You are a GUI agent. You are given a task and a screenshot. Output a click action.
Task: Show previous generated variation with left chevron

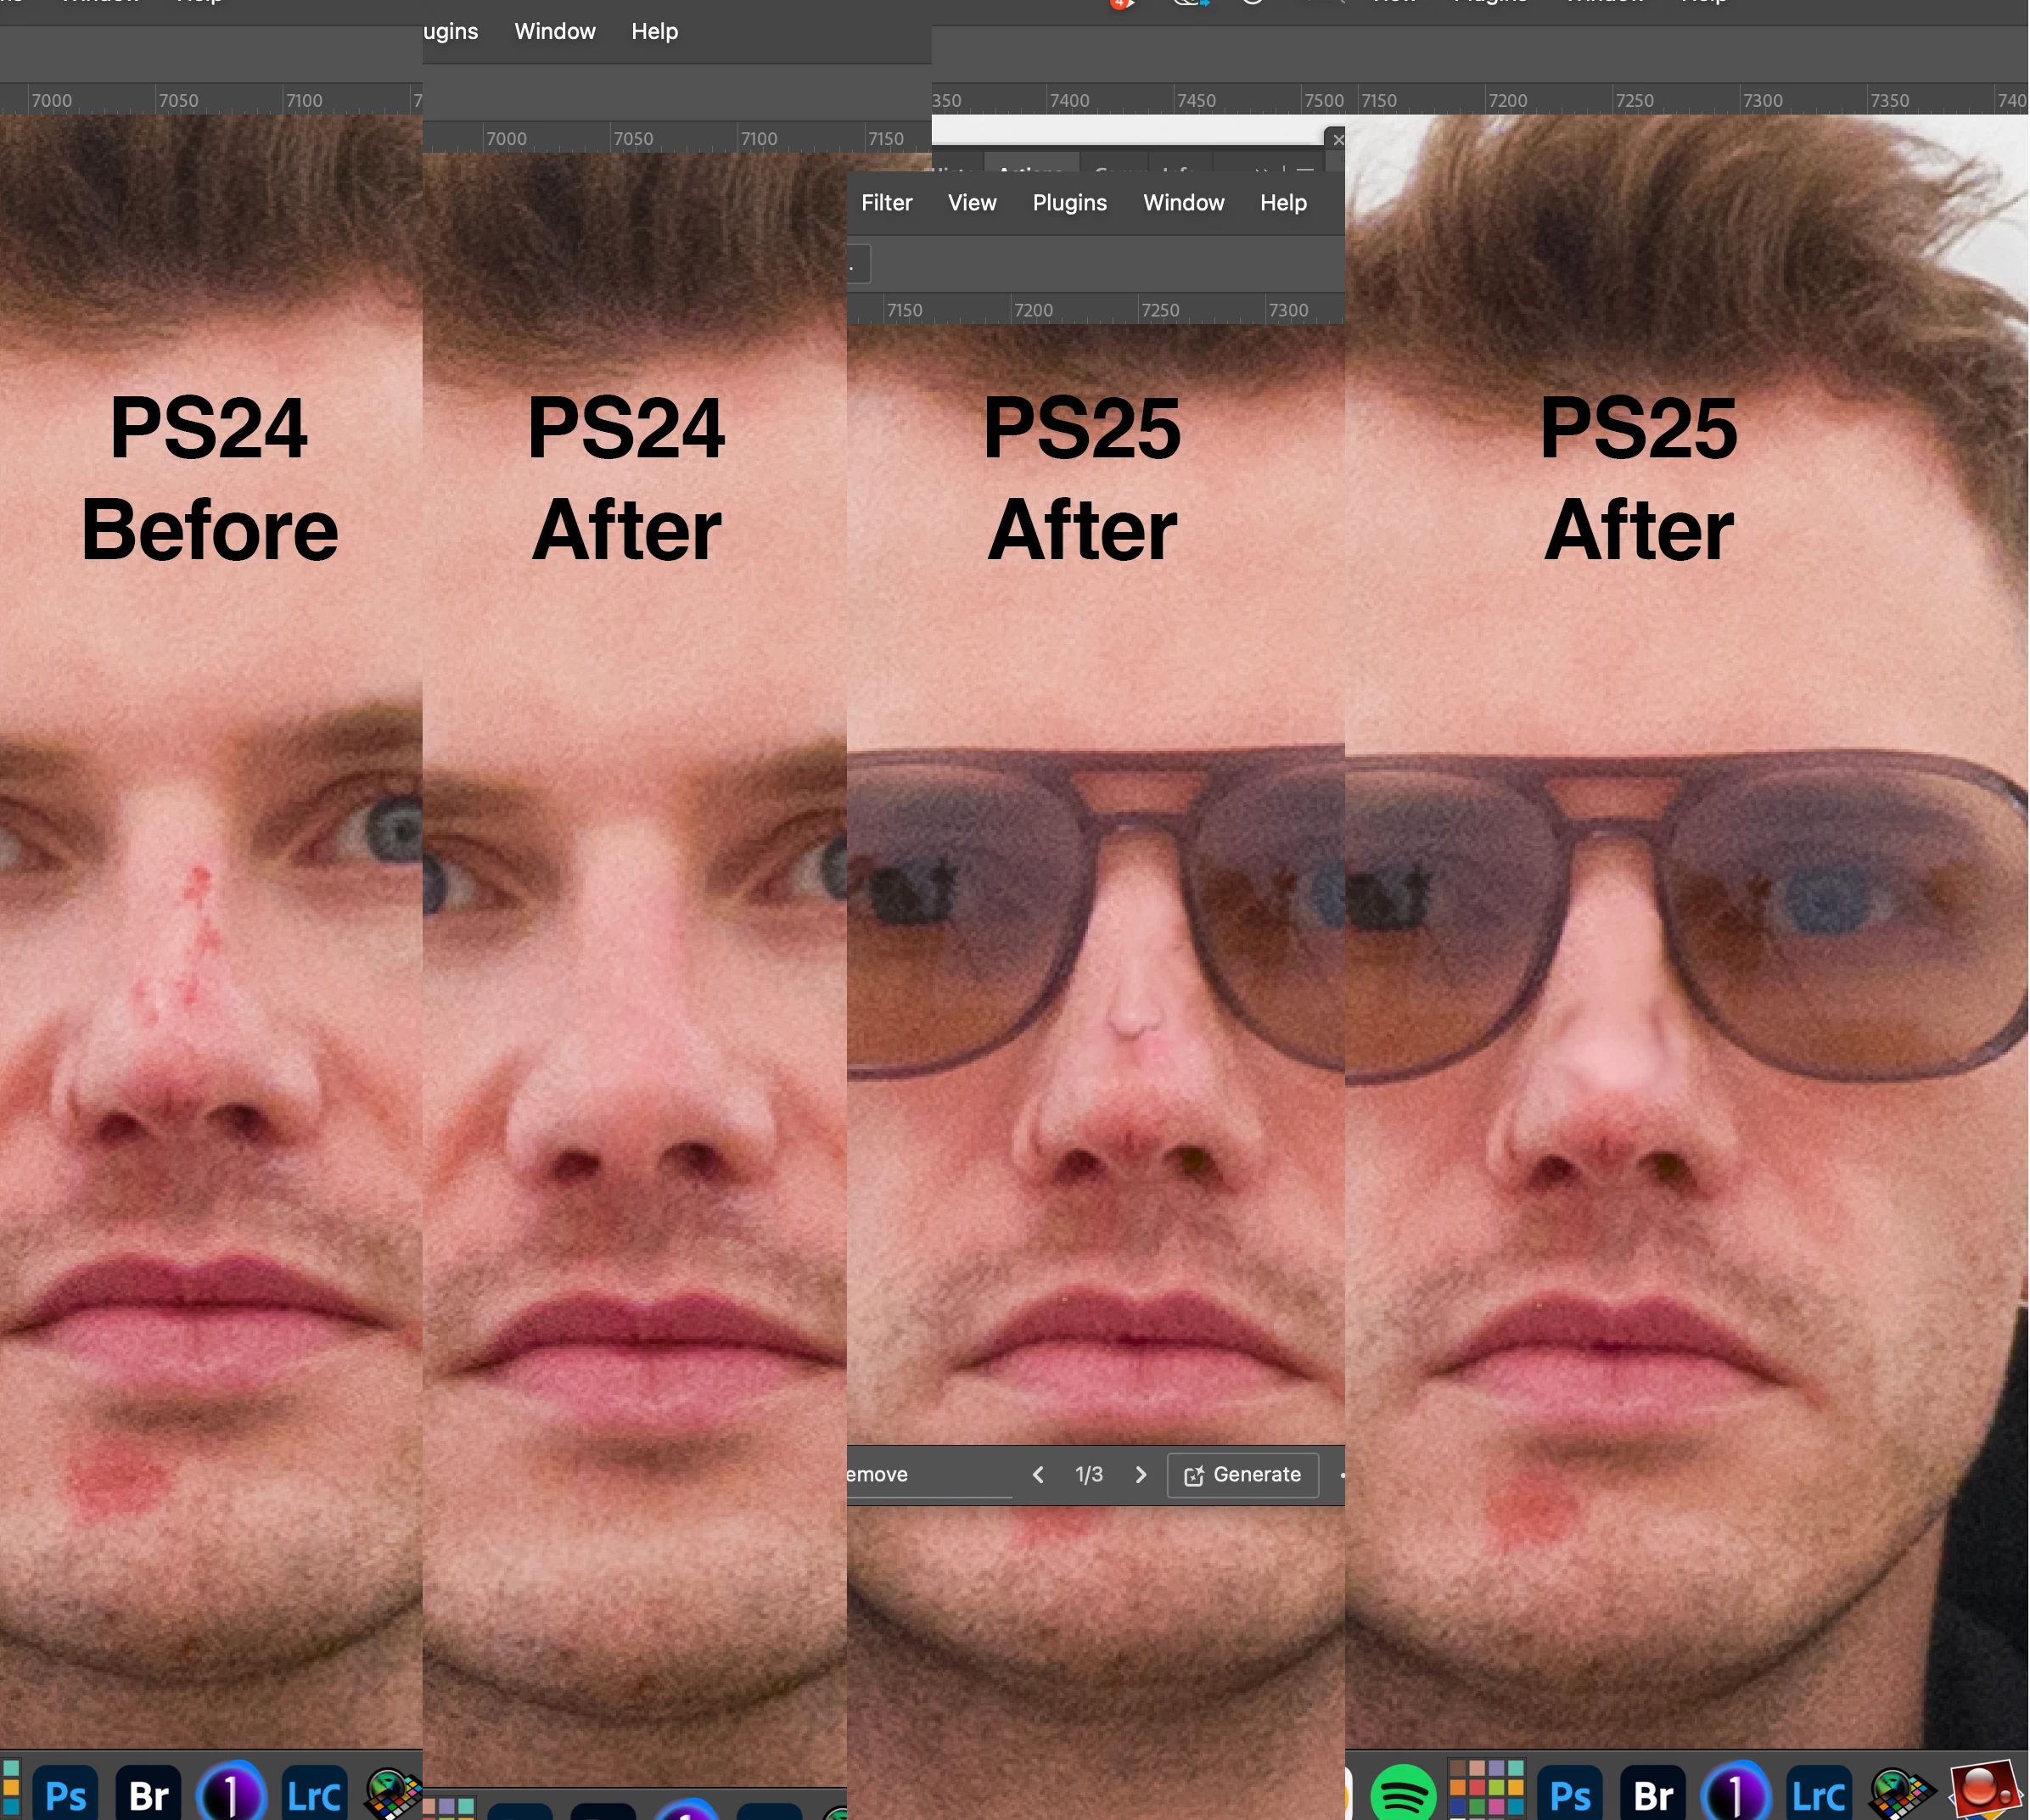pyautogui.click(x=1038, y=1475)
